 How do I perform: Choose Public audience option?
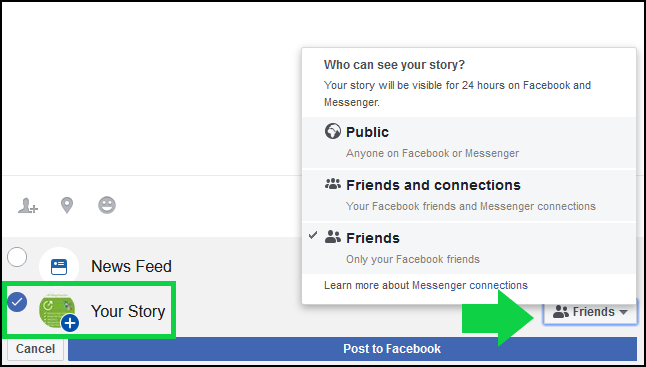(469, 143)
